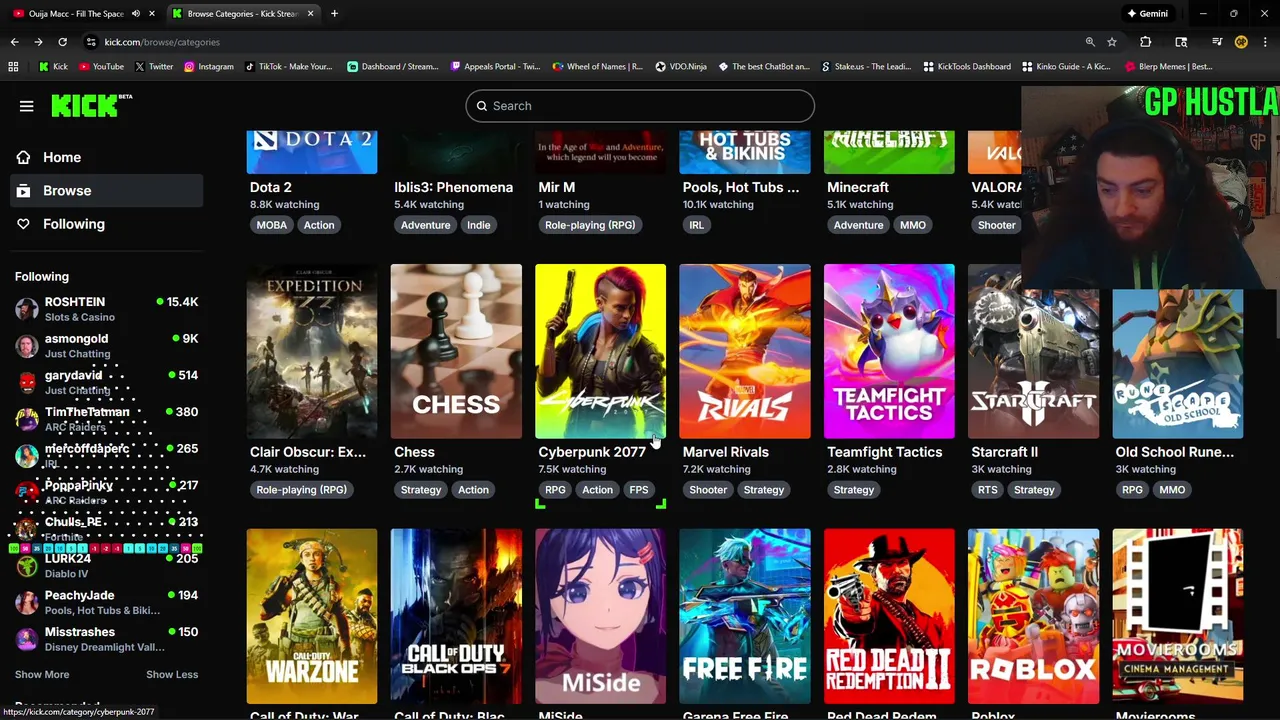
Task: Open the Chrome apps grid icon
Action: (13, 67)
